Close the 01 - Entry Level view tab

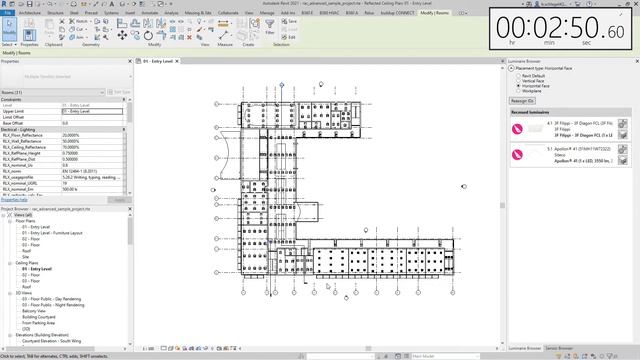177,61
